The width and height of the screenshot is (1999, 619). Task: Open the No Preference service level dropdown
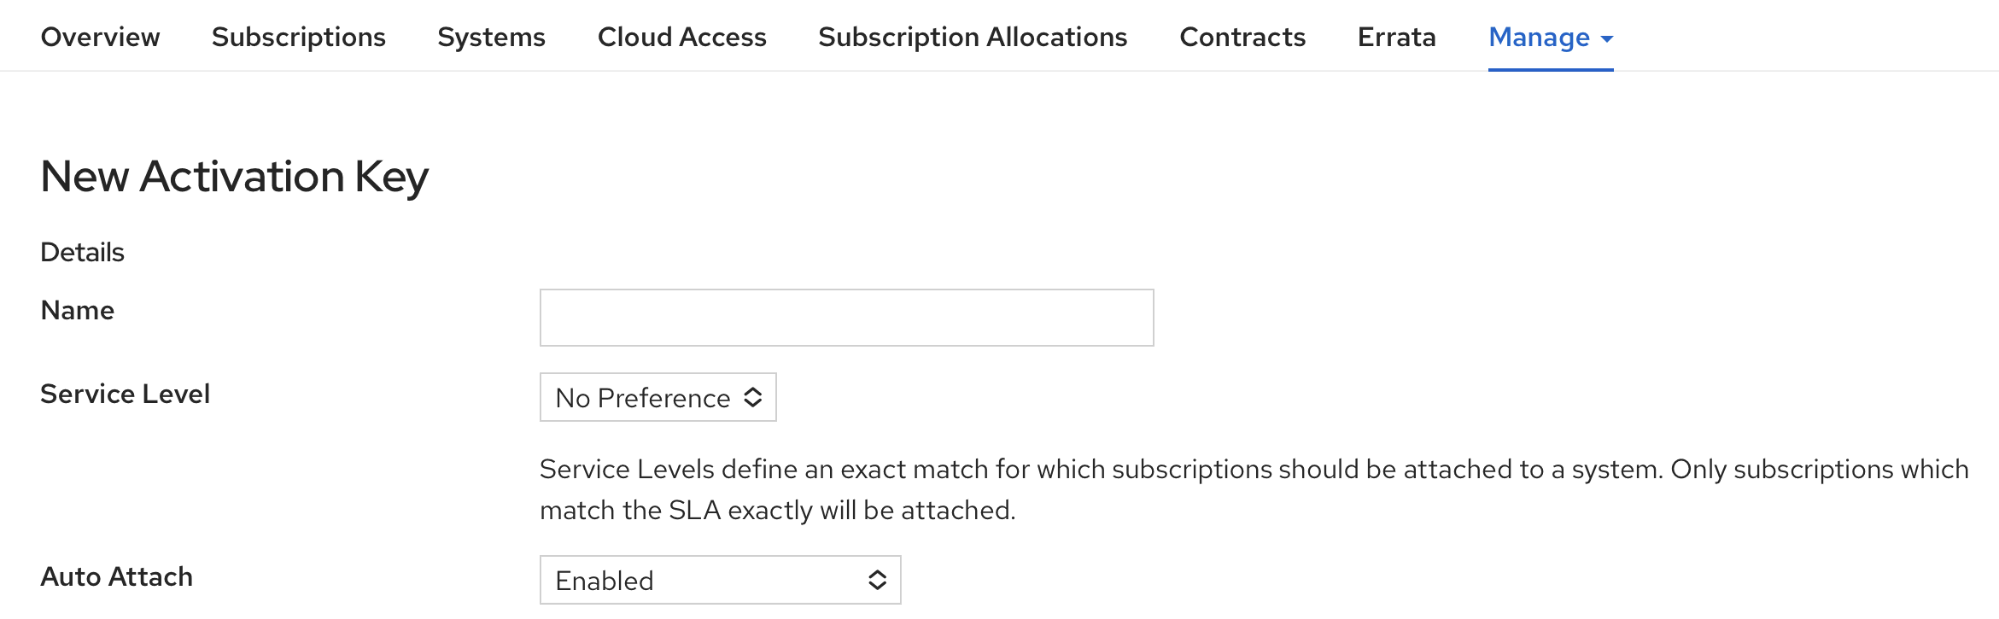[643, 398]
